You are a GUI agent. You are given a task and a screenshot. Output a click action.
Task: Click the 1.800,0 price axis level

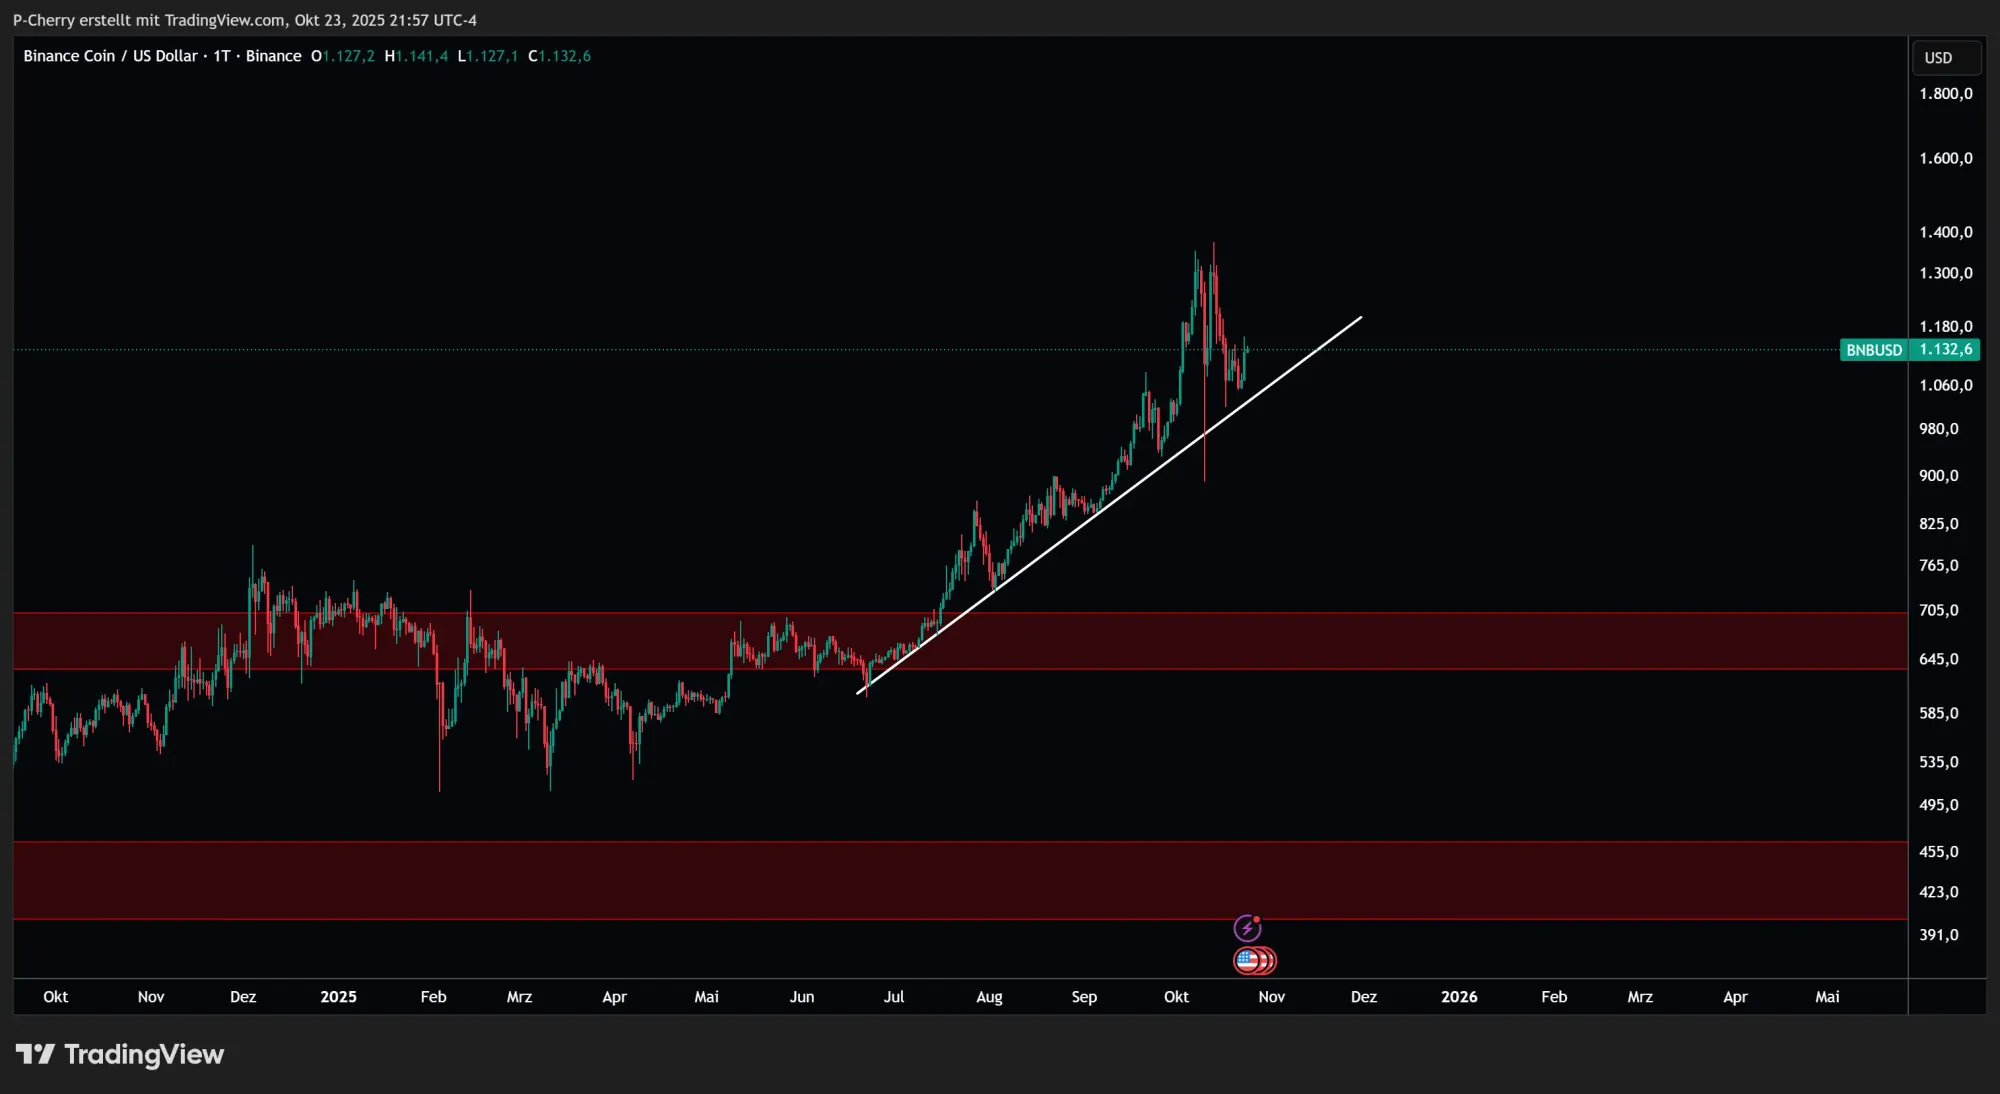(x=1945, y=94)
